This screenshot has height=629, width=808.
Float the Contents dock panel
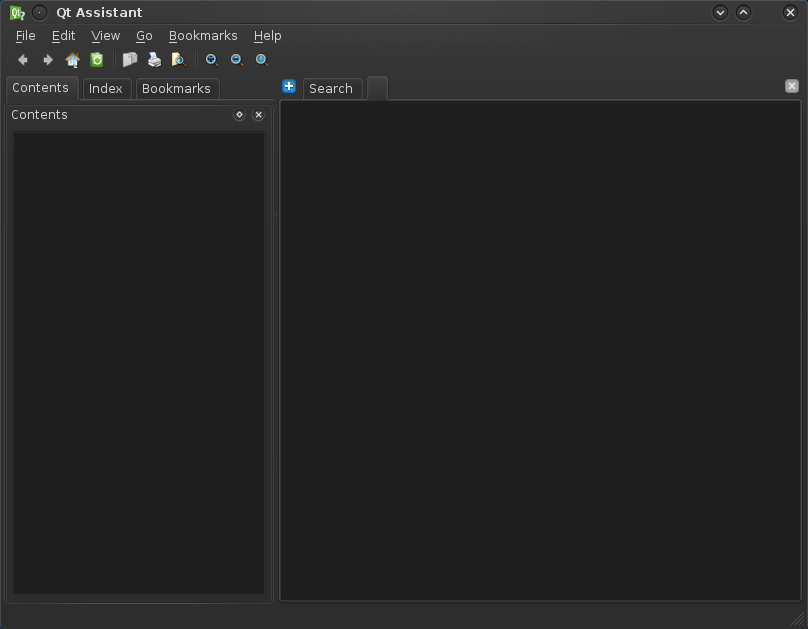point(239,115)
